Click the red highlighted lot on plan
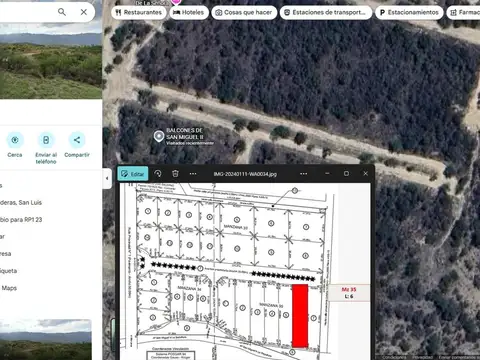This screenshot has width=480, height=360. [300, 316]
